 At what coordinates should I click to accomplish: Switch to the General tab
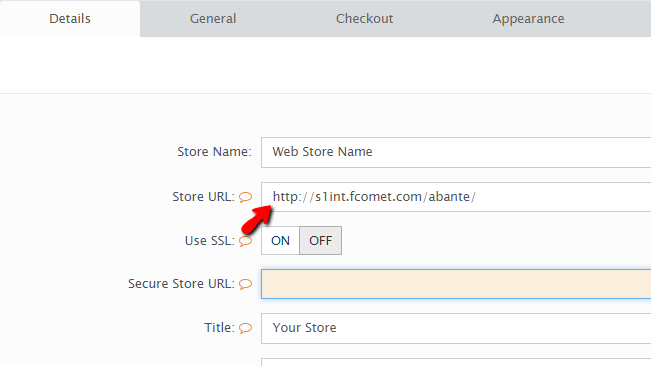point(213,19)
